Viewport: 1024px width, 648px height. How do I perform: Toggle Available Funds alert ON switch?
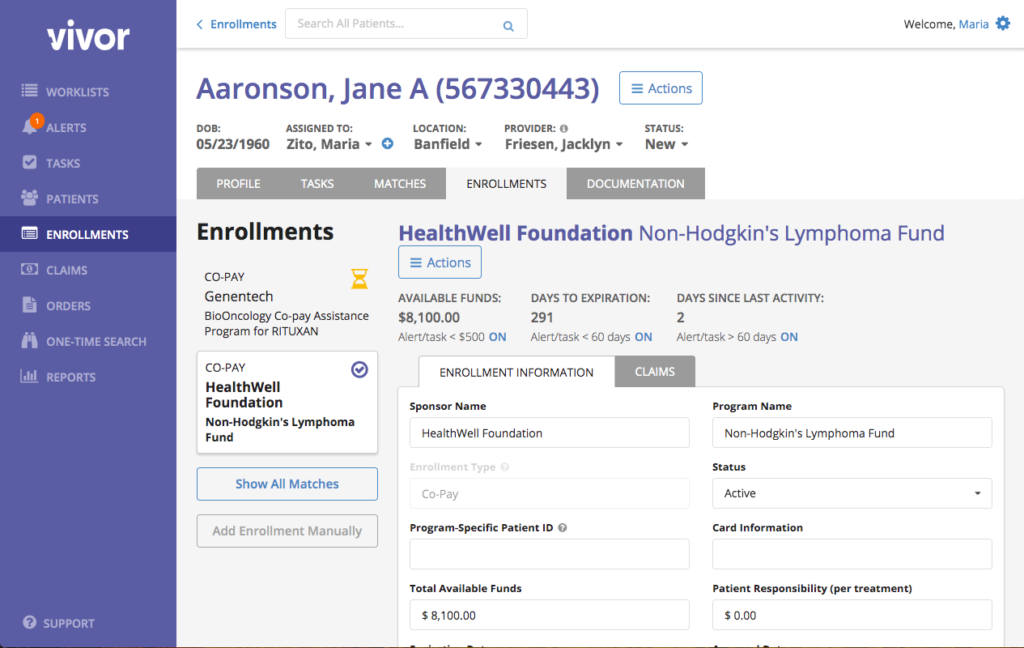point(498,337)
